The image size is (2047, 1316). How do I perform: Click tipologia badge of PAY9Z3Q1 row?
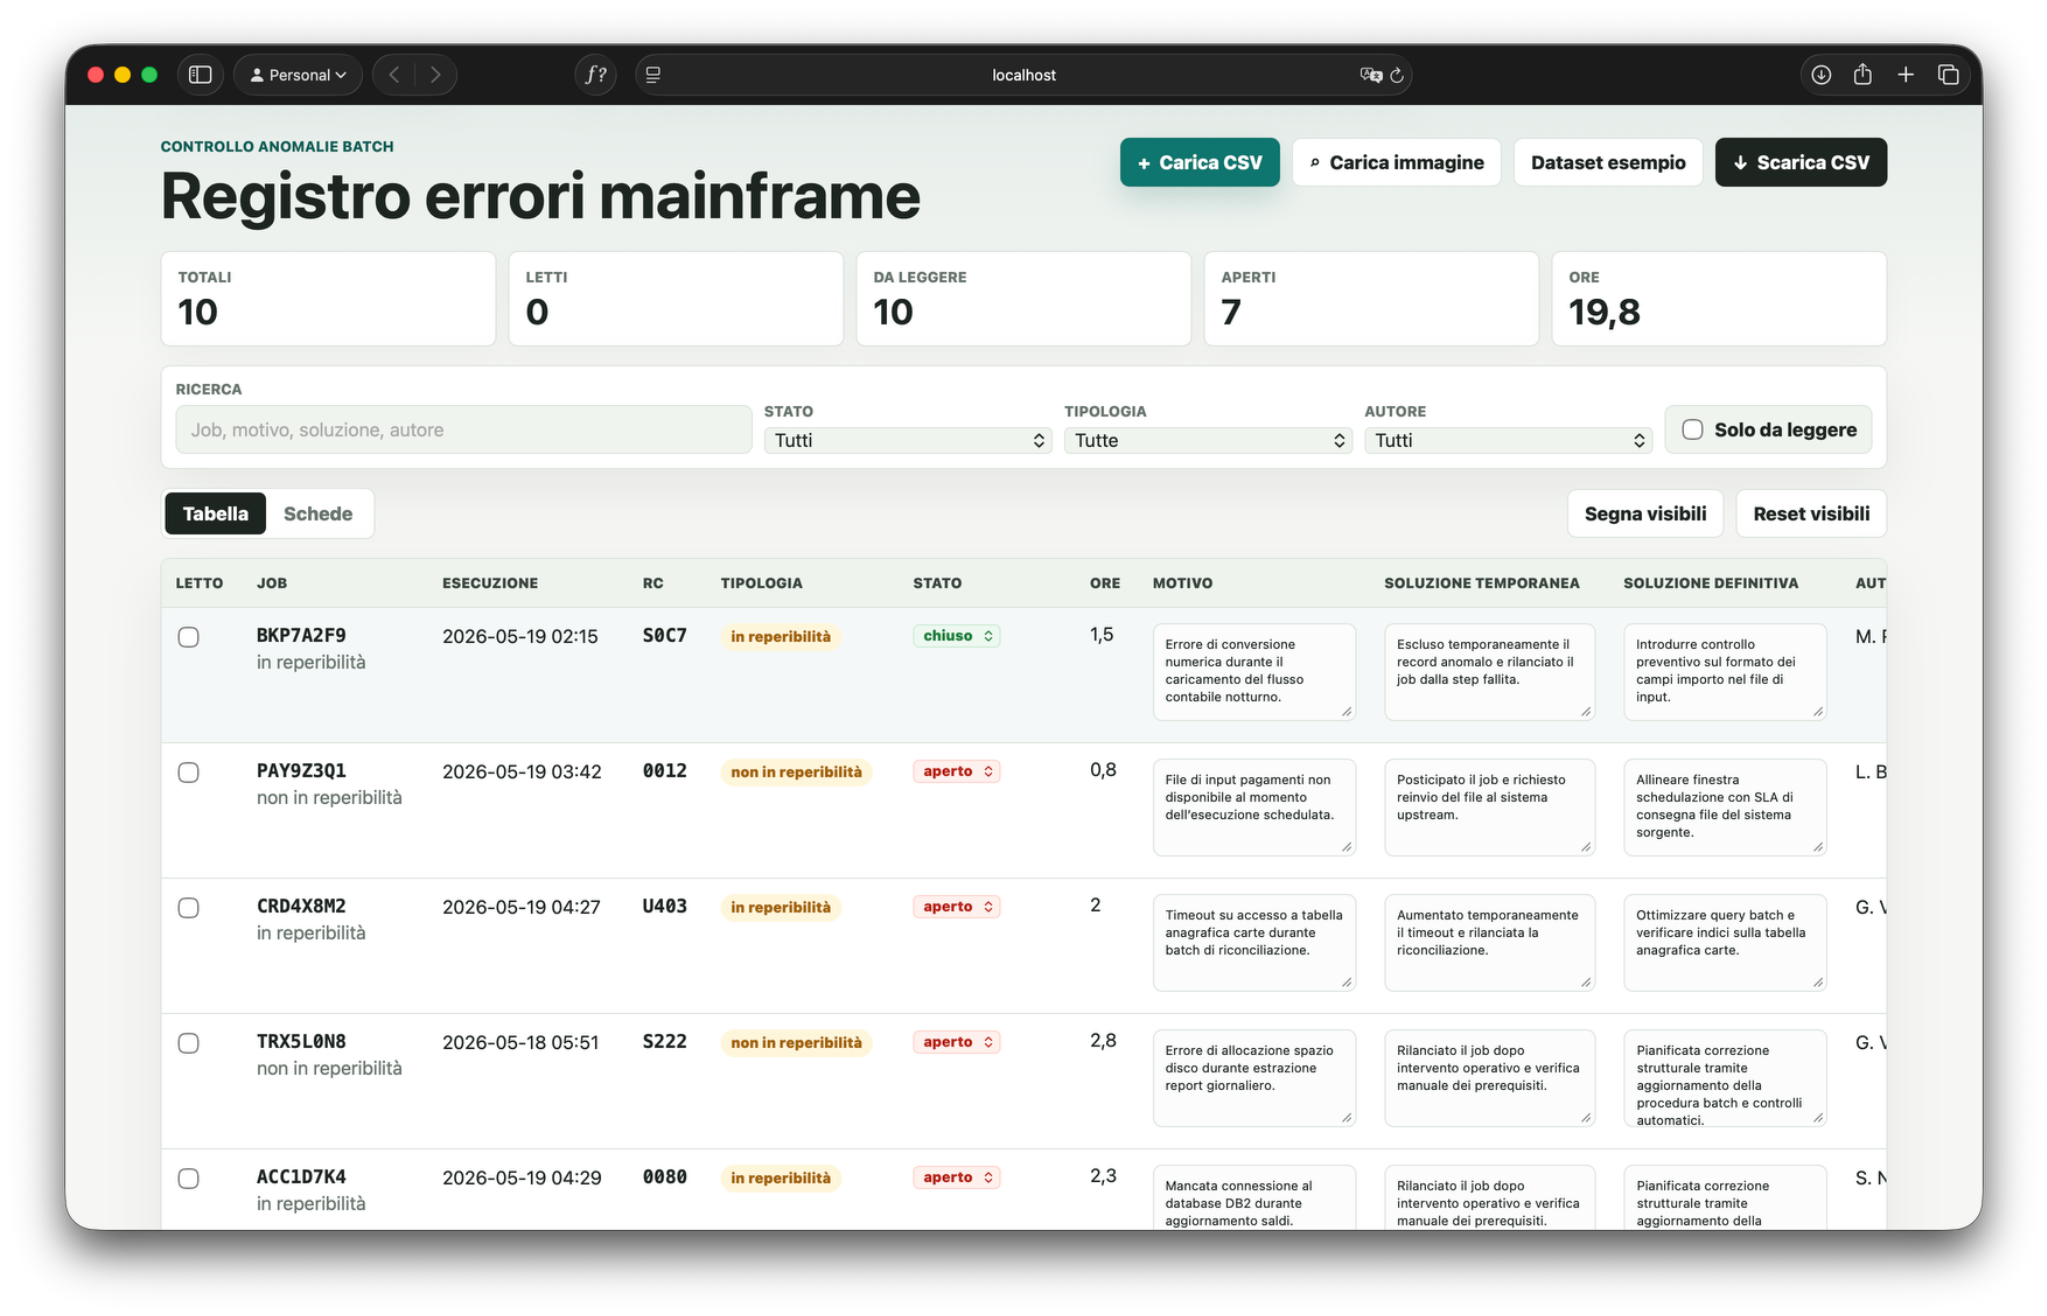795,772
